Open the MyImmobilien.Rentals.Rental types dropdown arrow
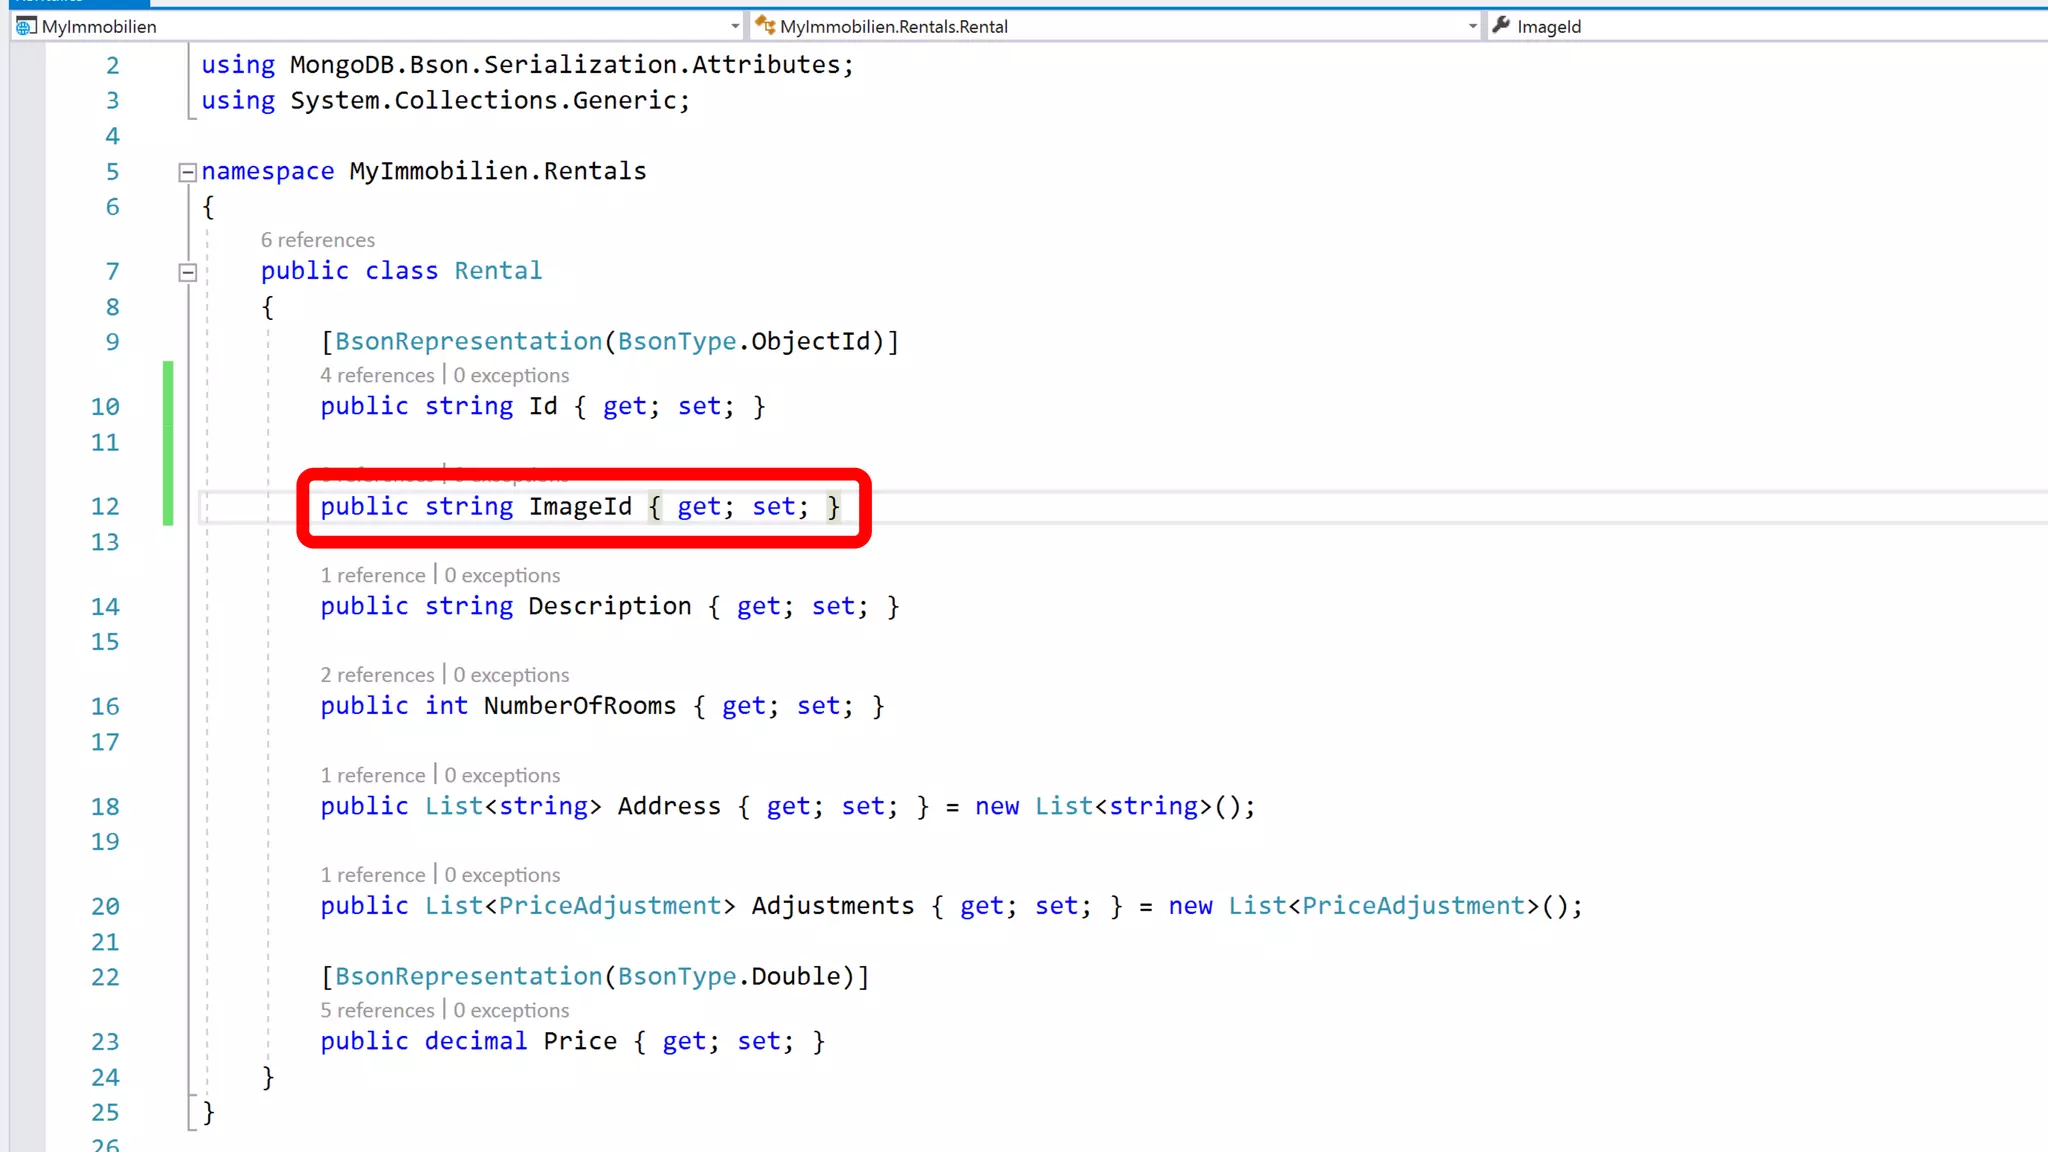Image resolution: width=2048 pixels, height=1152 pixels. point(1472,27)
